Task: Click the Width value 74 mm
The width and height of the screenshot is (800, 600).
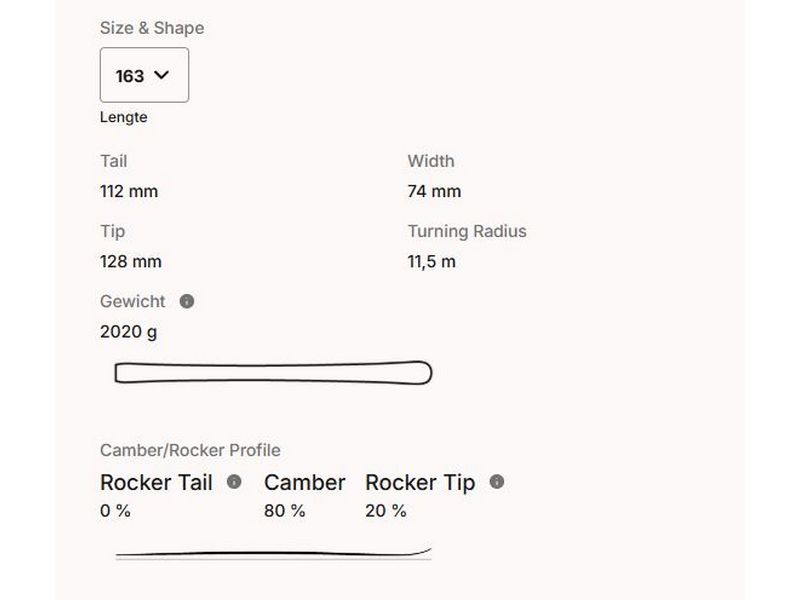Action: click(x=434, y=191)
